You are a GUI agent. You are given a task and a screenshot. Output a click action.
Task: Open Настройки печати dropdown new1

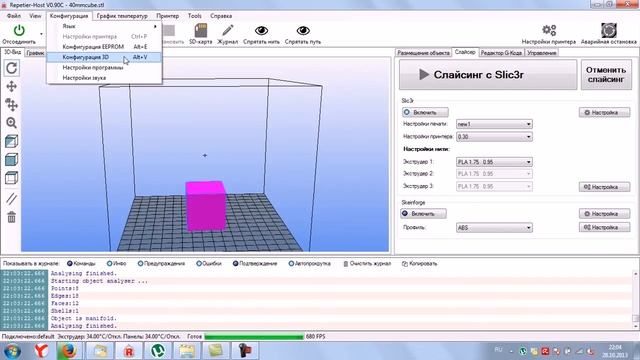pos(494,124)
